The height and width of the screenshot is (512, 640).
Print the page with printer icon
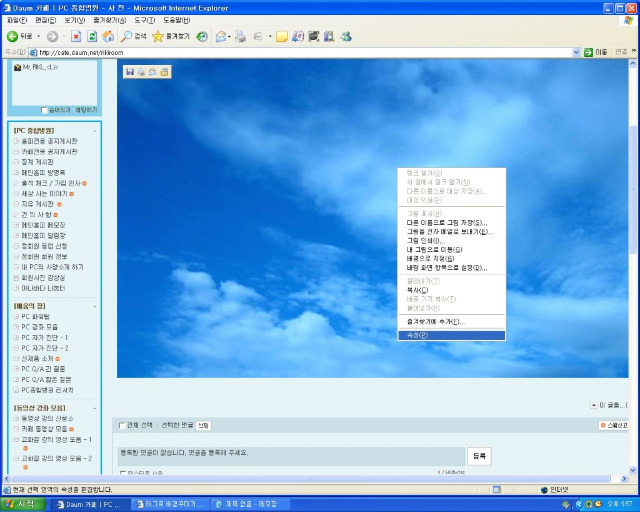tap(240, 37)
